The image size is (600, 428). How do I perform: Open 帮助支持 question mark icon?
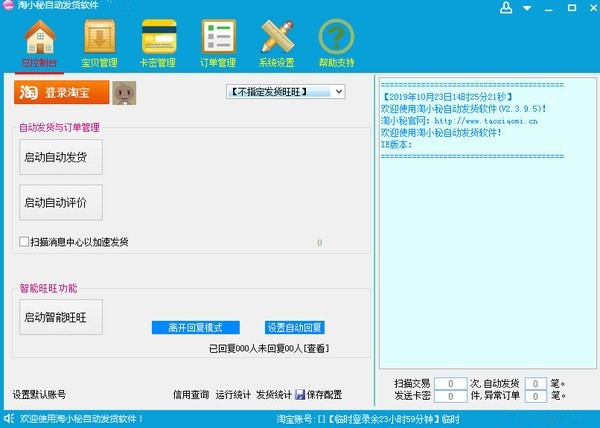coord(336,37)
